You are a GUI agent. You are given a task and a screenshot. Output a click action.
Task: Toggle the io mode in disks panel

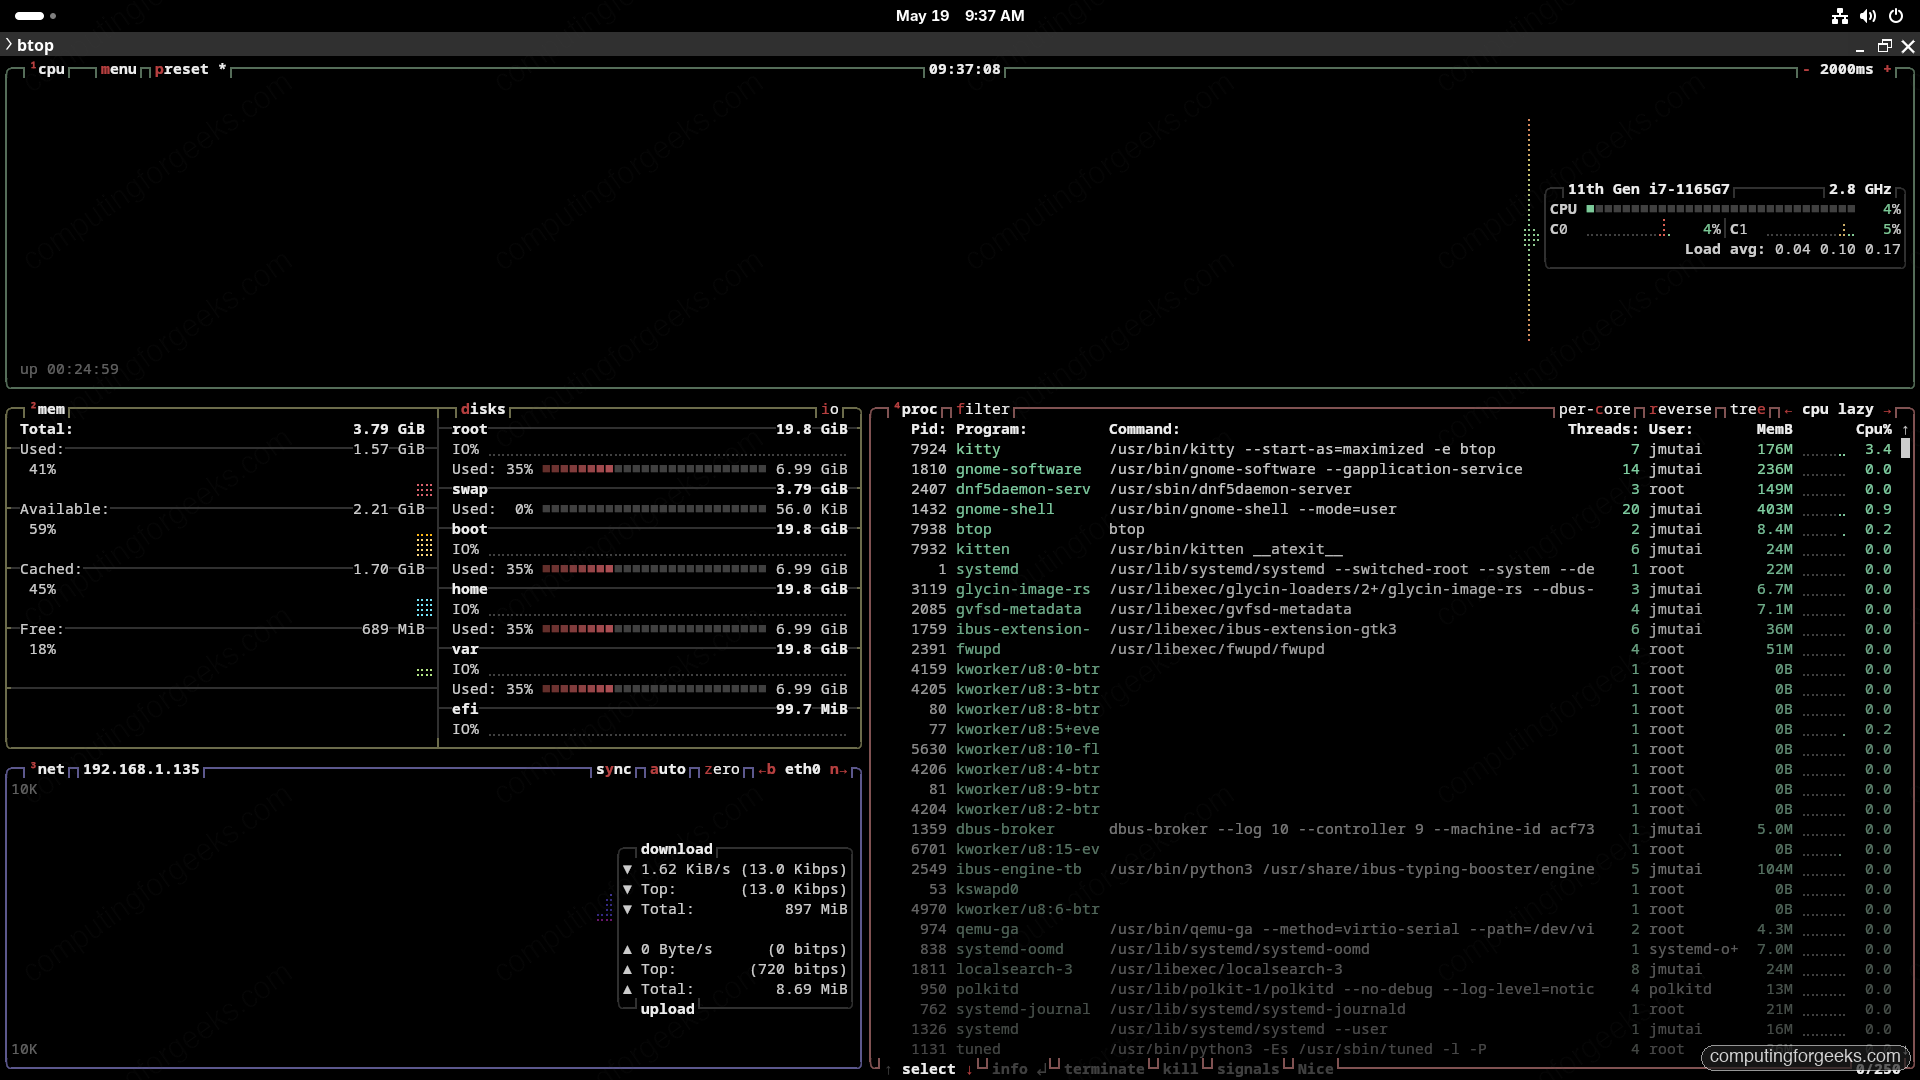[830, 409]
